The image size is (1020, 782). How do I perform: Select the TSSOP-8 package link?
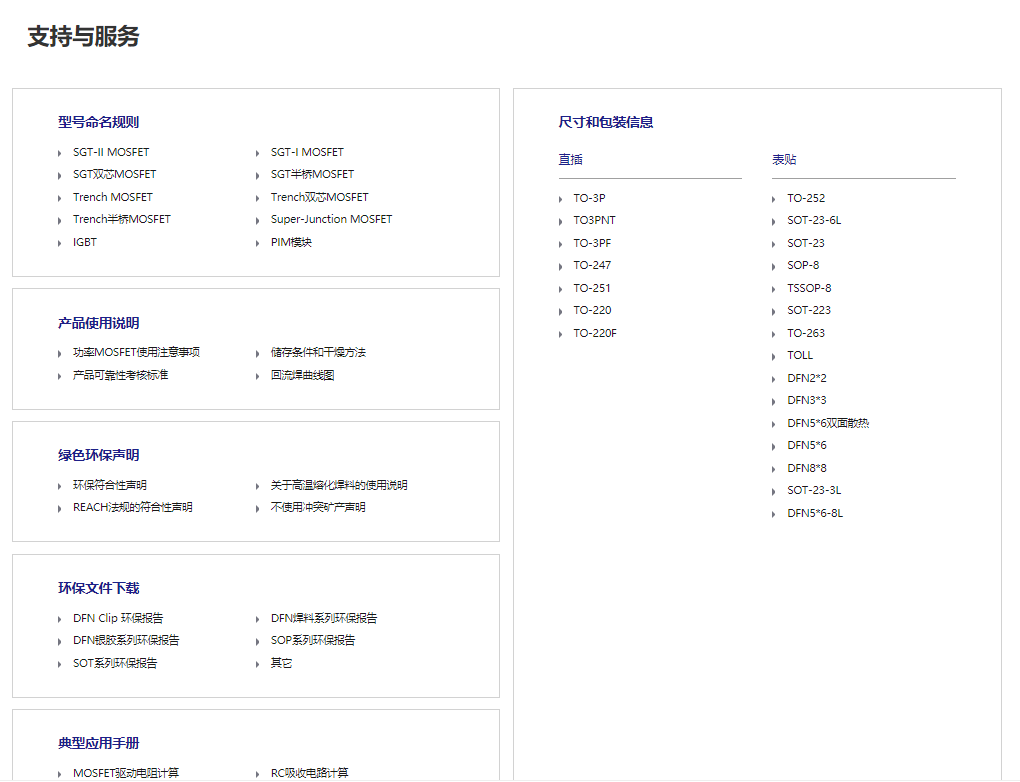point(808,288)
